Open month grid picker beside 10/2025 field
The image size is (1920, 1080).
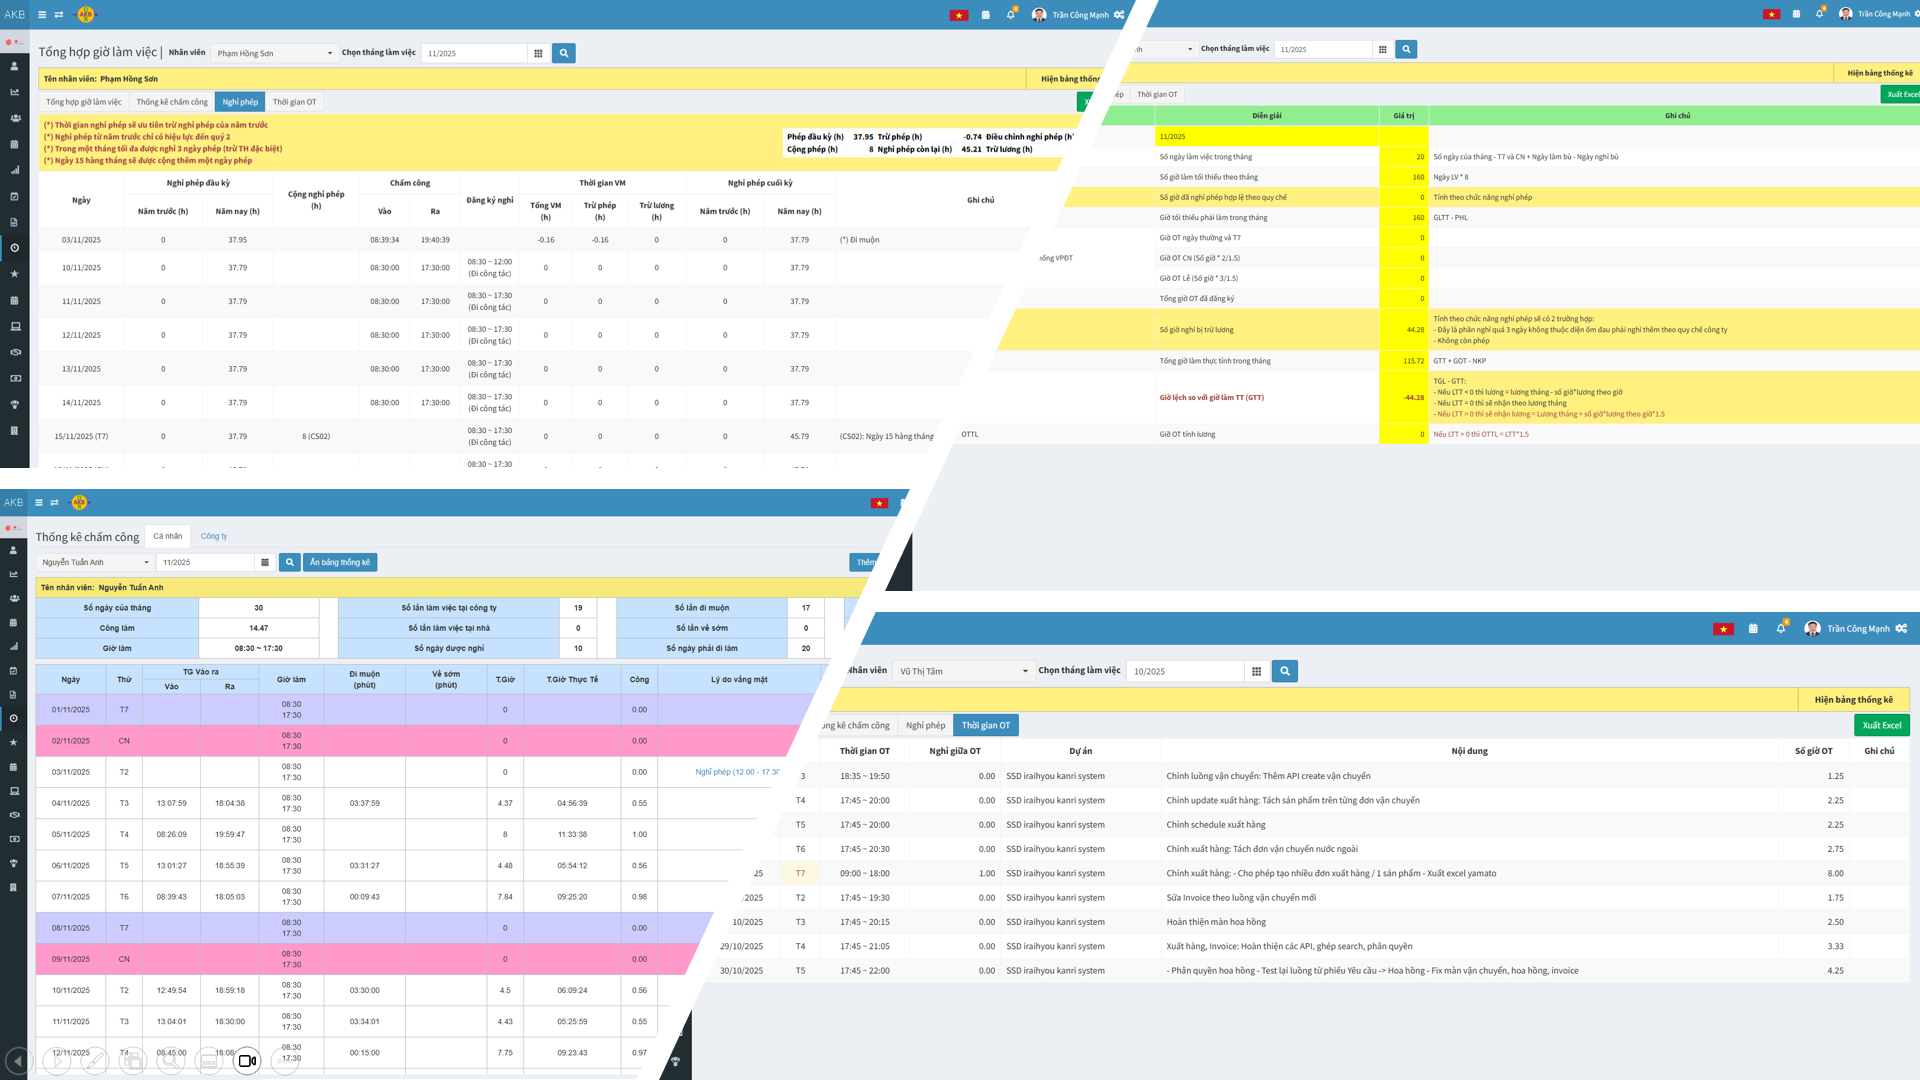(x=1256, y=671)
